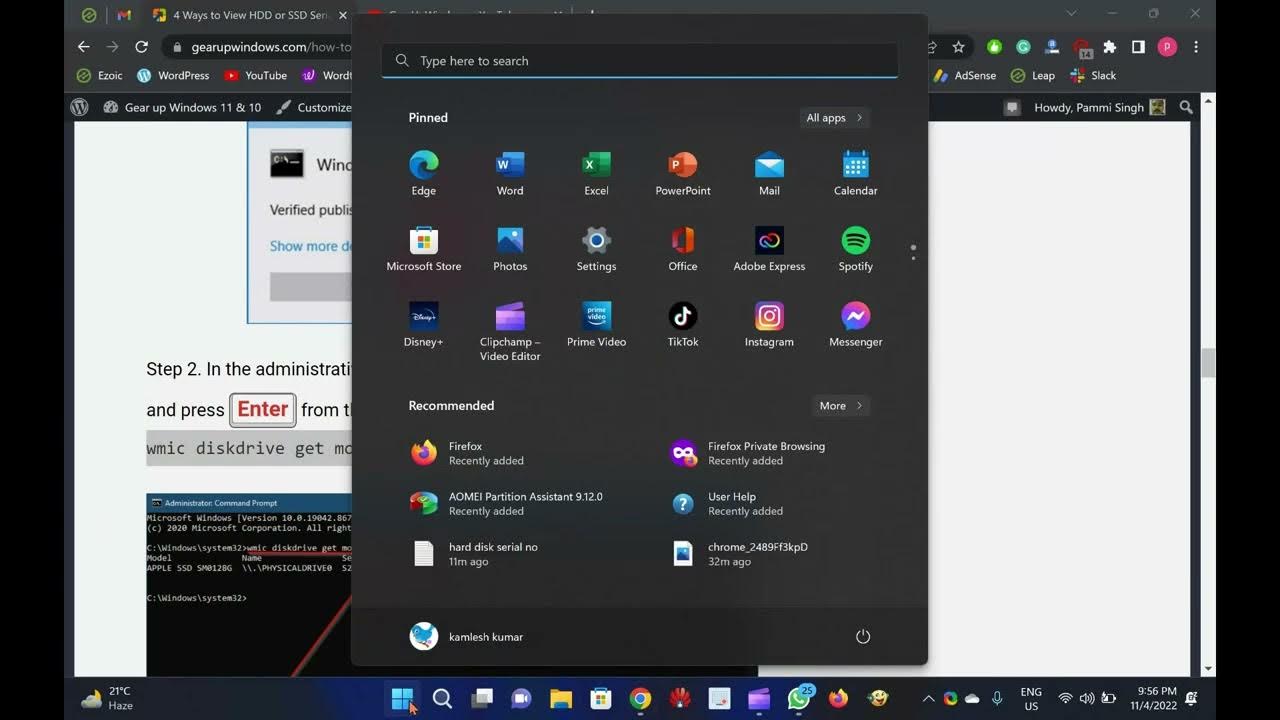Open Chrome profile avatar P
This screenshot has width=1280, height=720.
tap(1167, 47)
